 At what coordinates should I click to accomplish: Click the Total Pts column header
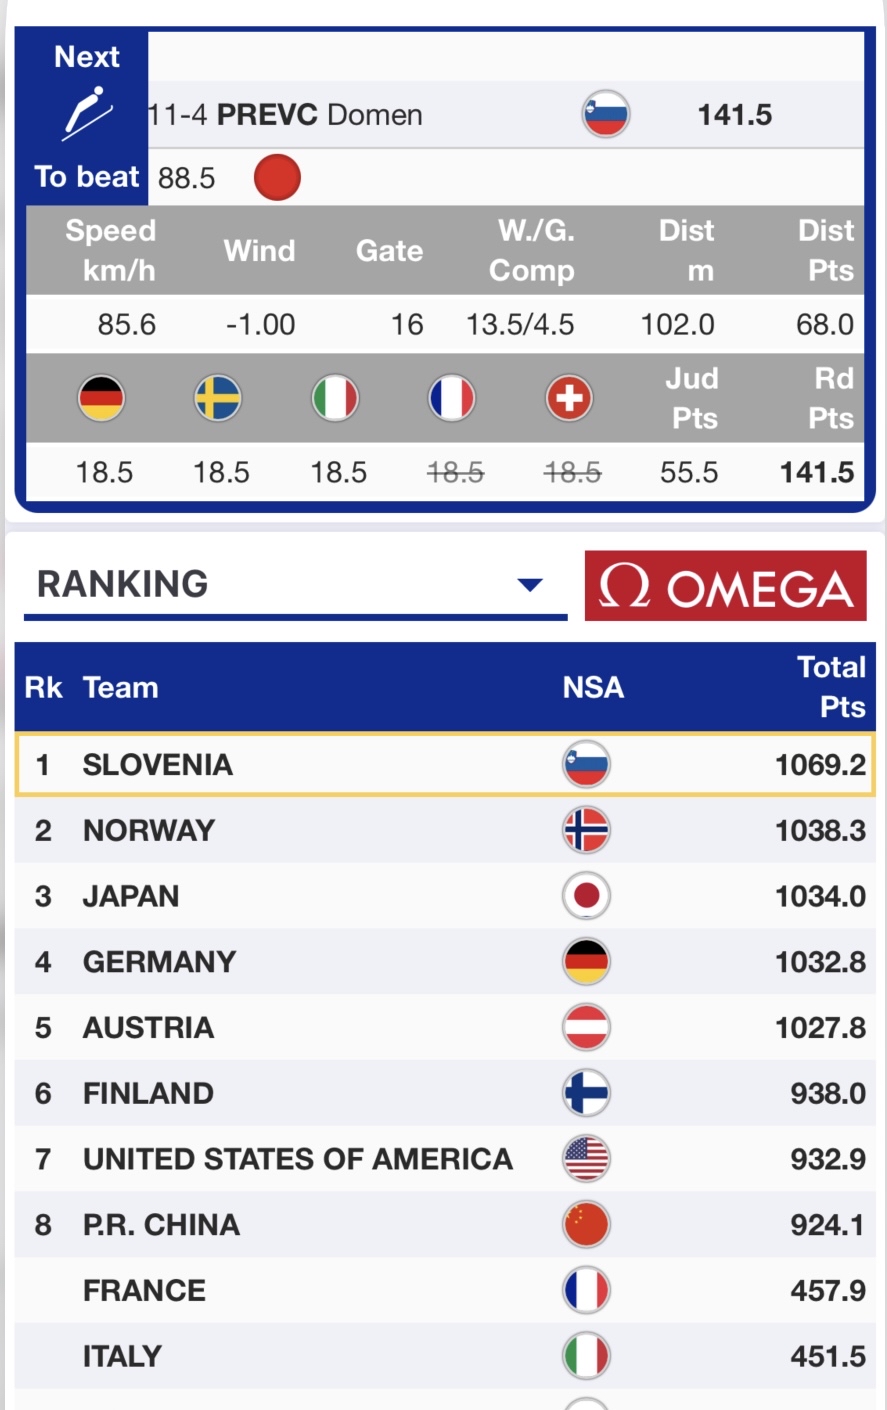click(830, 687)
